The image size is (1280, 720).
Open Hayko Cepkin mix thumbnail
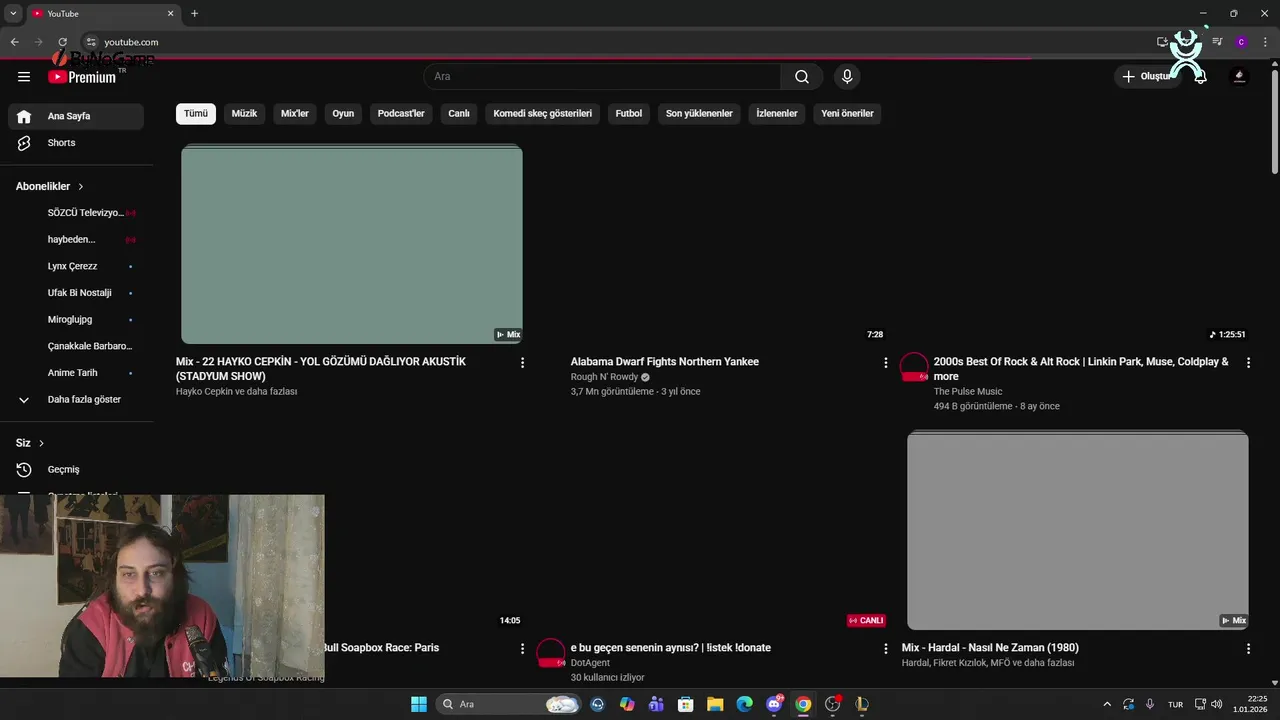[x=352, y=245]
